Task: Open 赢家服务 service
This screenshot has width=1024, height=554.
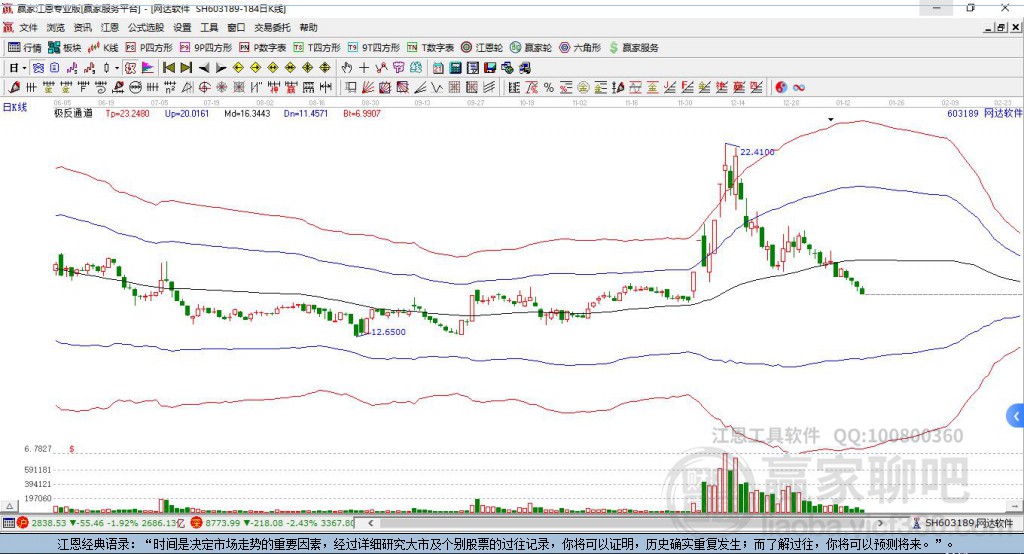Action: tap(634, 48)
